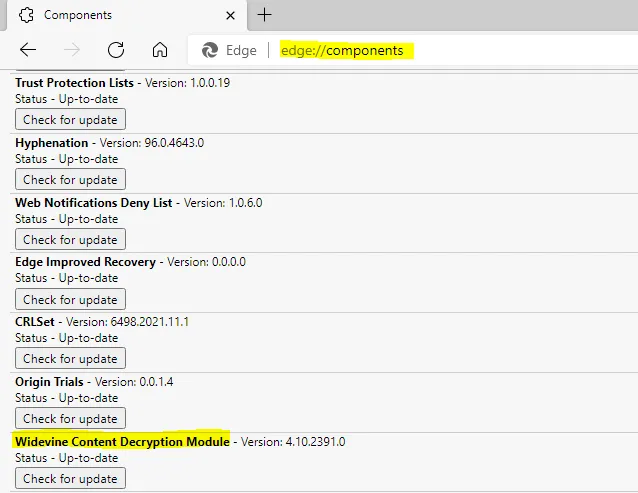Click version text 0.0.1.4
638x493 pixels.
[156, 382]
